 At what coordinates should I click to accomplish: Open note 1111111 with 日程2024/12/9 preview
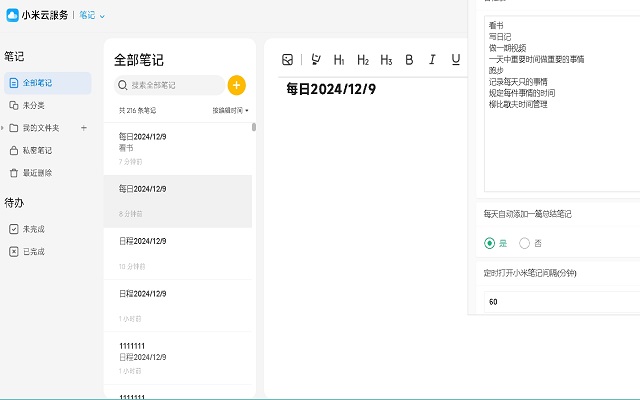click(178, 358)
